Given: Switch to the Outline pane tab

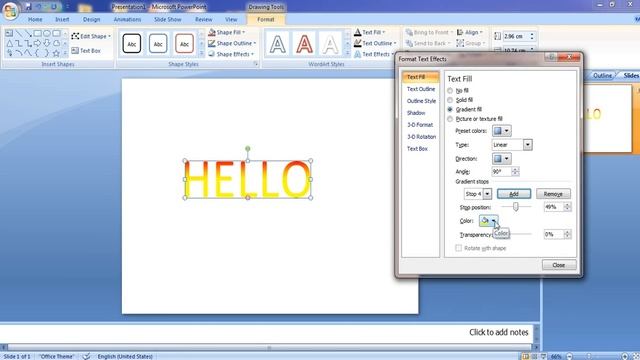Looking at the screenshot, I should [x=602, y=76].
